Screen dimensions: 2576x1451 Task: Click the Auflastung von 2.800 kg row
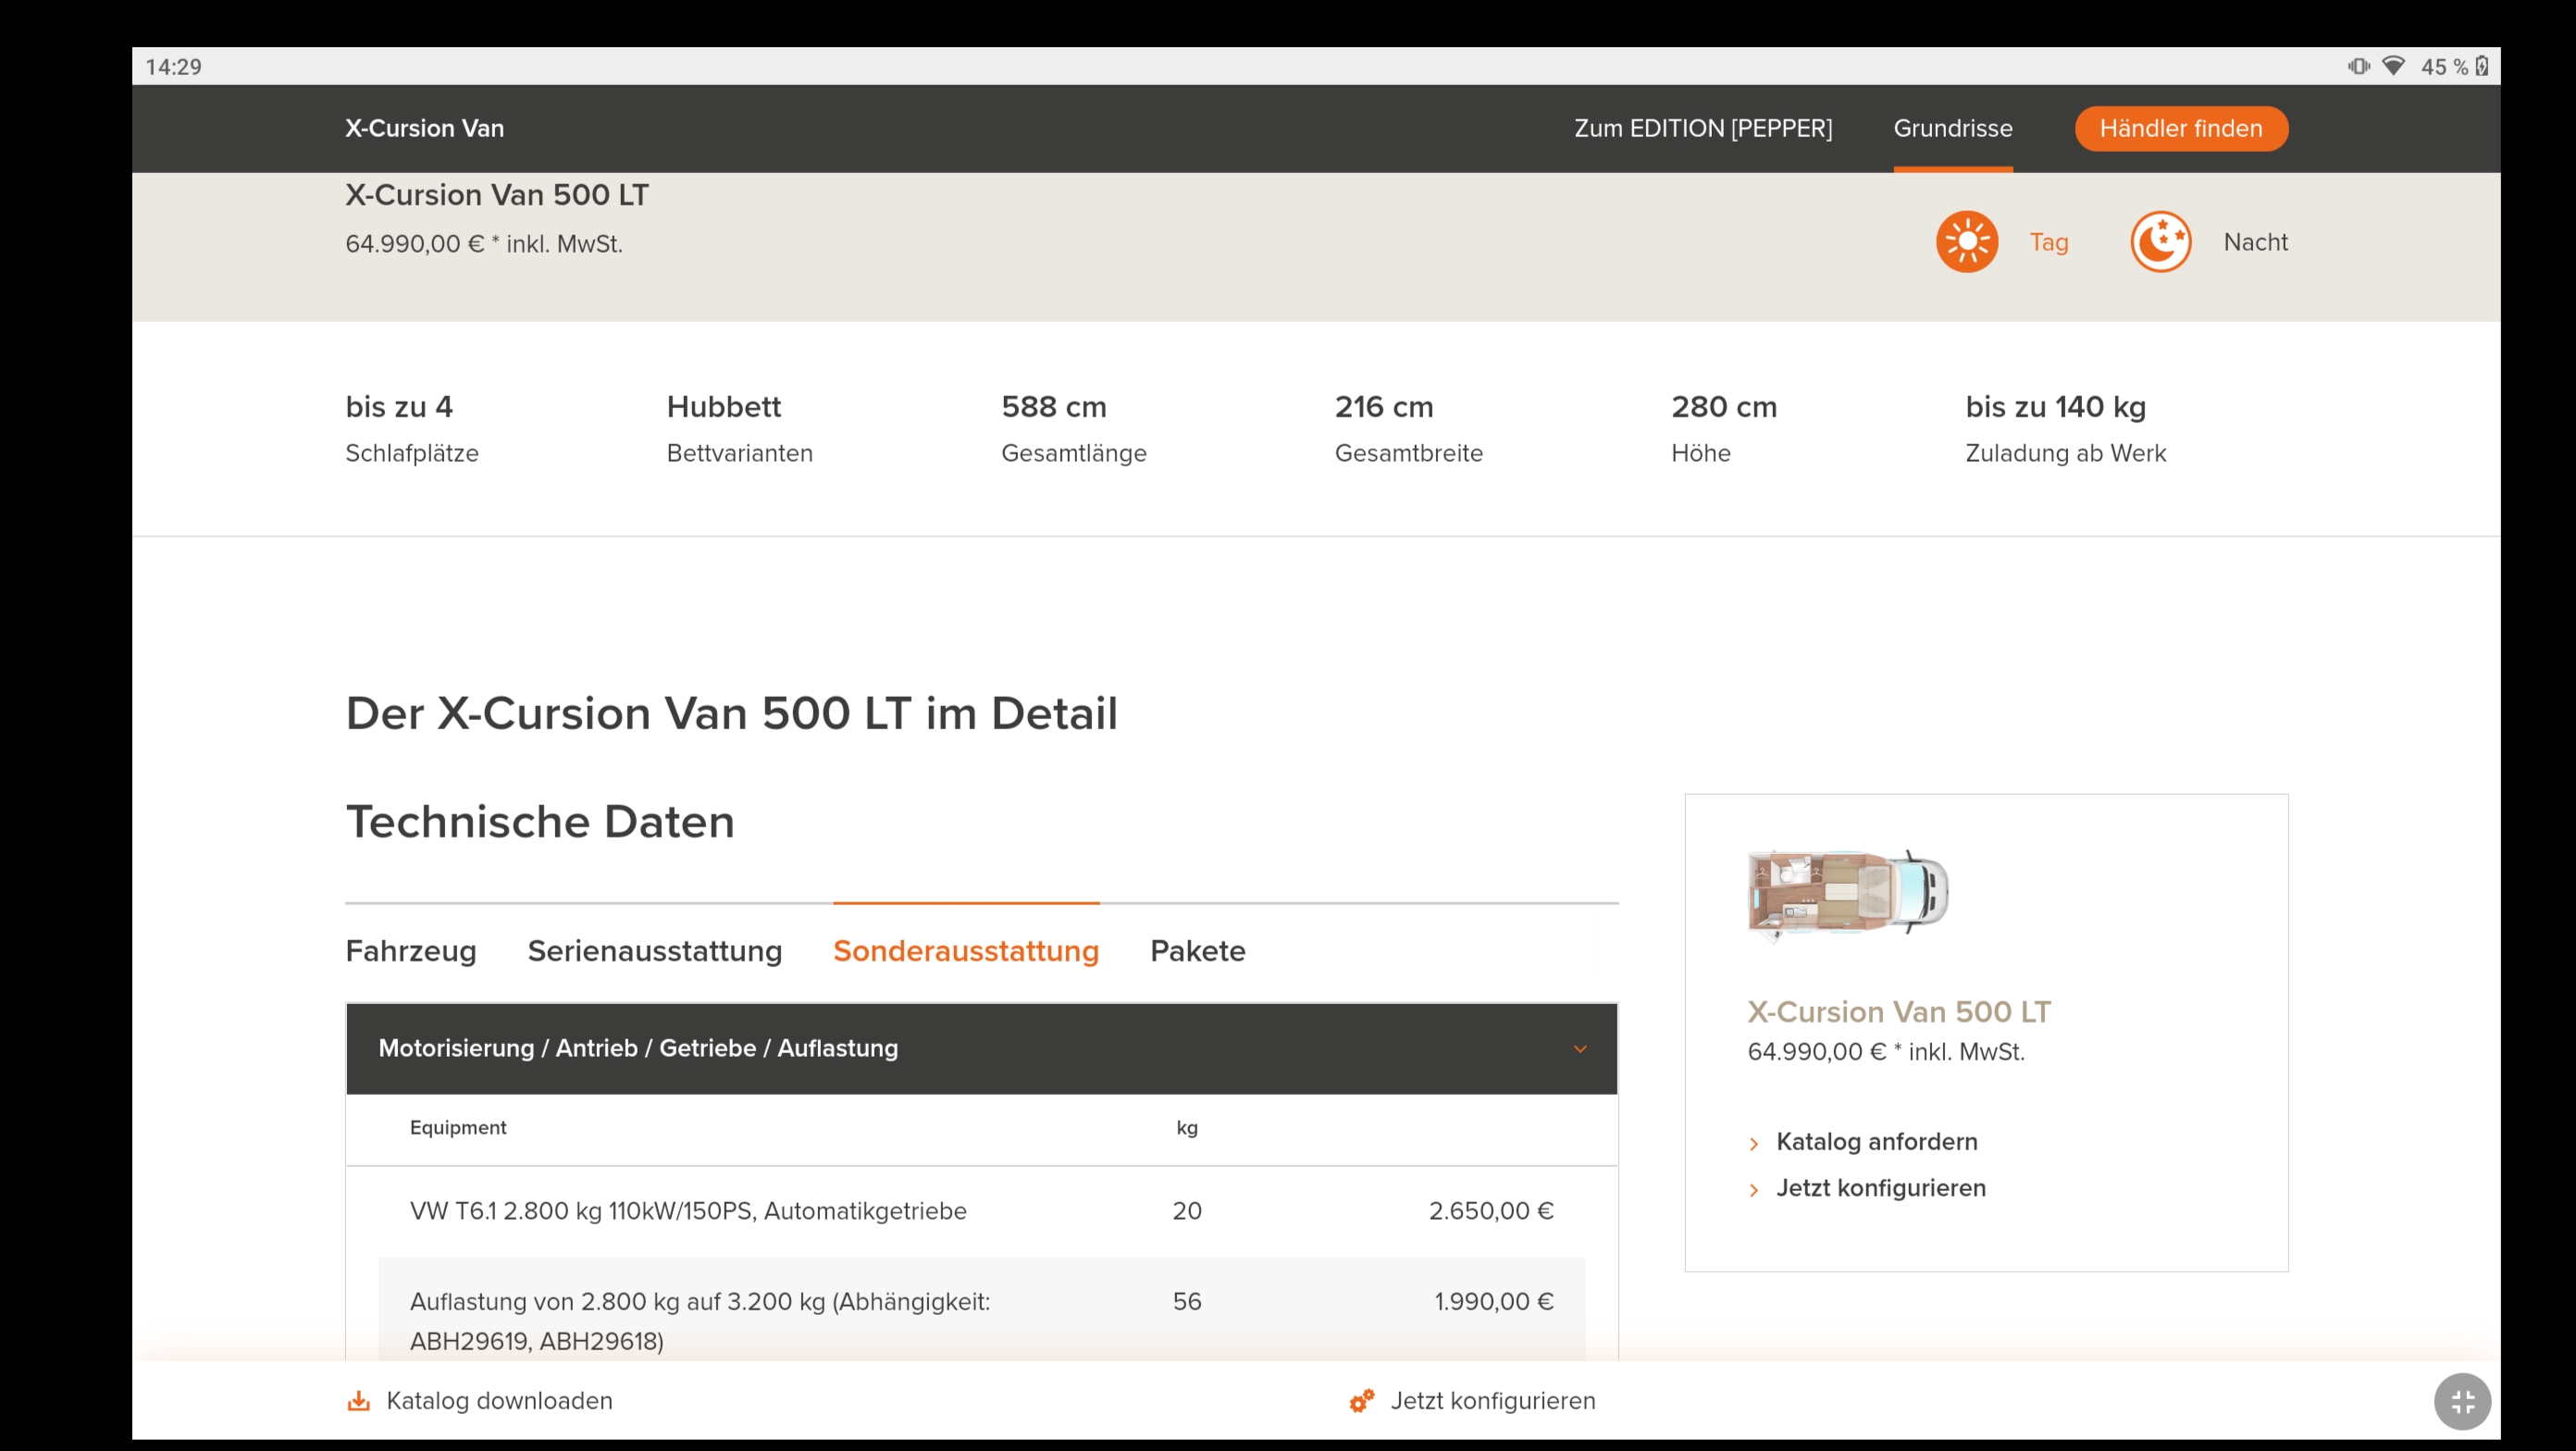coord(981,1310)
